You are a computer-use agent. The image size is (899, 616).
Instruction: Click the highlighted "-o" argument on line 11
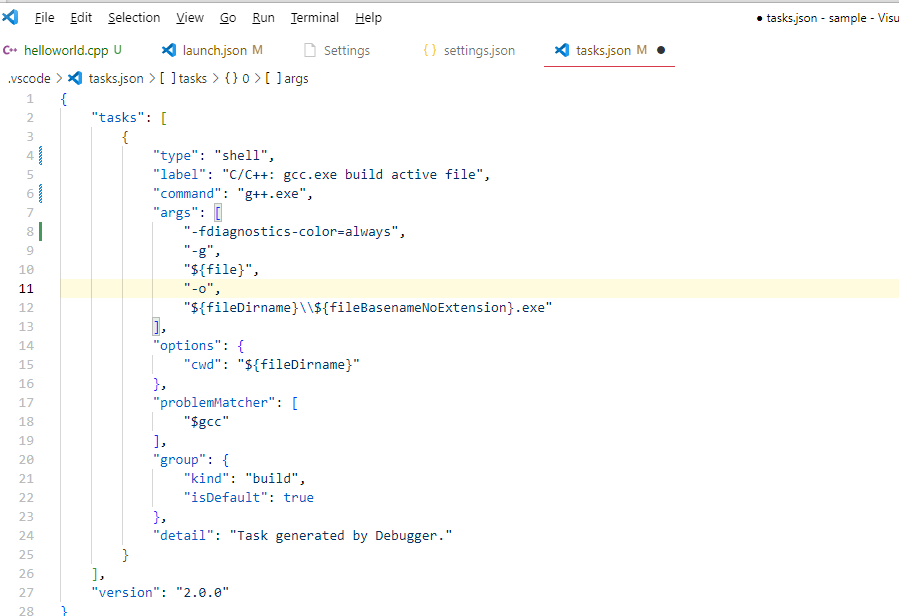pos(201,288)
